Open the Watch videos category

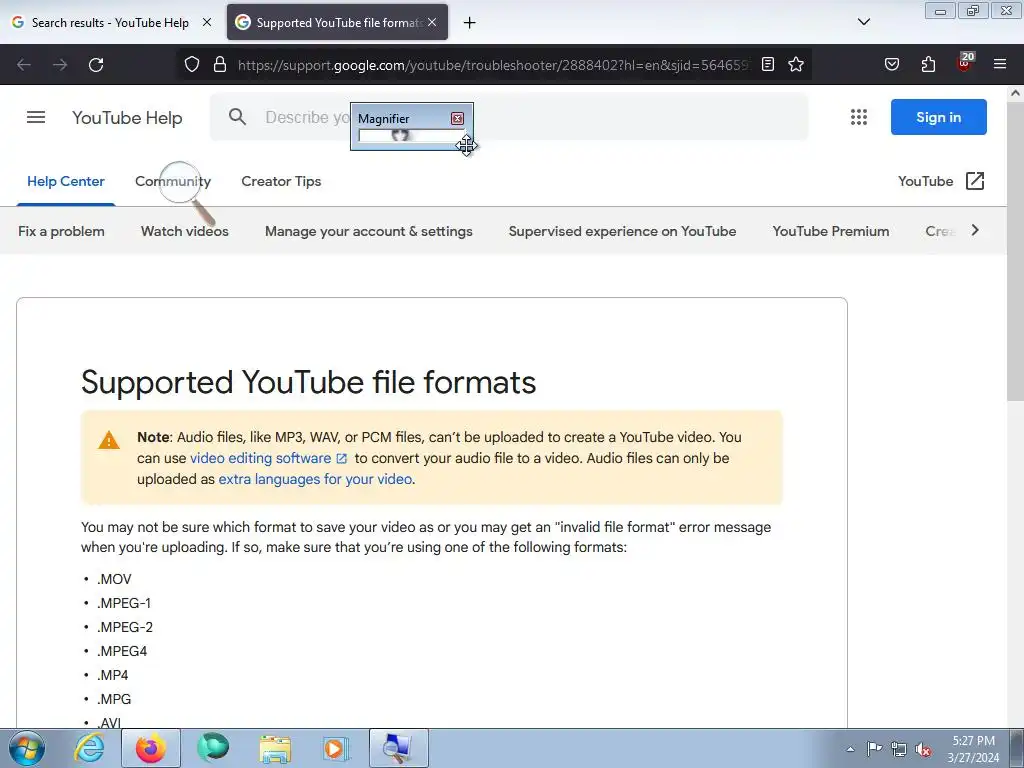tap(185, 231)
